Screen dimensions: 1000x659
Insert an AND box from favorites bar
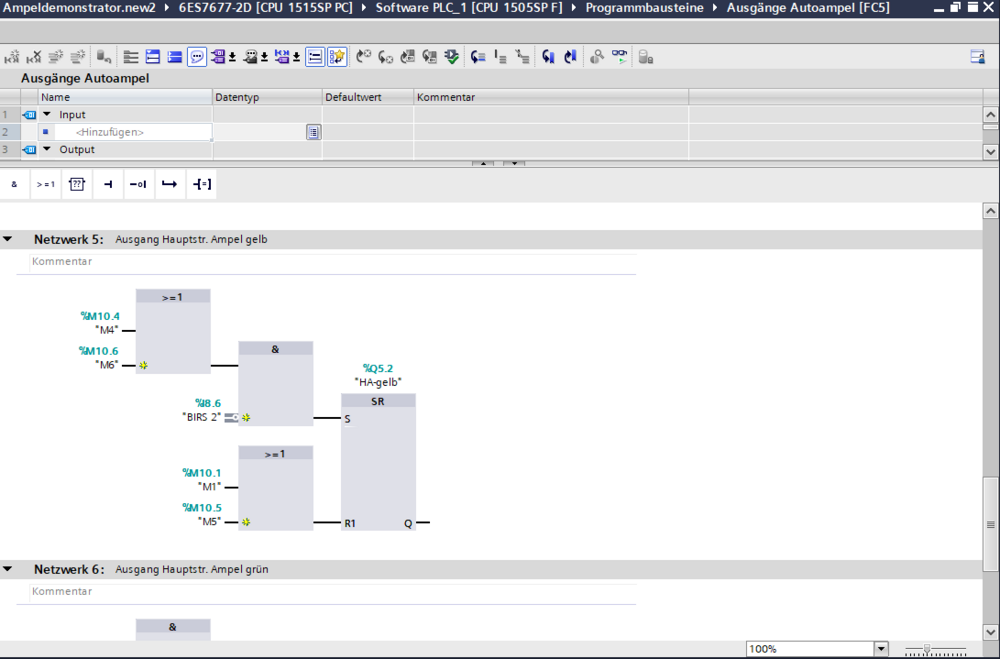click(14, 184)
